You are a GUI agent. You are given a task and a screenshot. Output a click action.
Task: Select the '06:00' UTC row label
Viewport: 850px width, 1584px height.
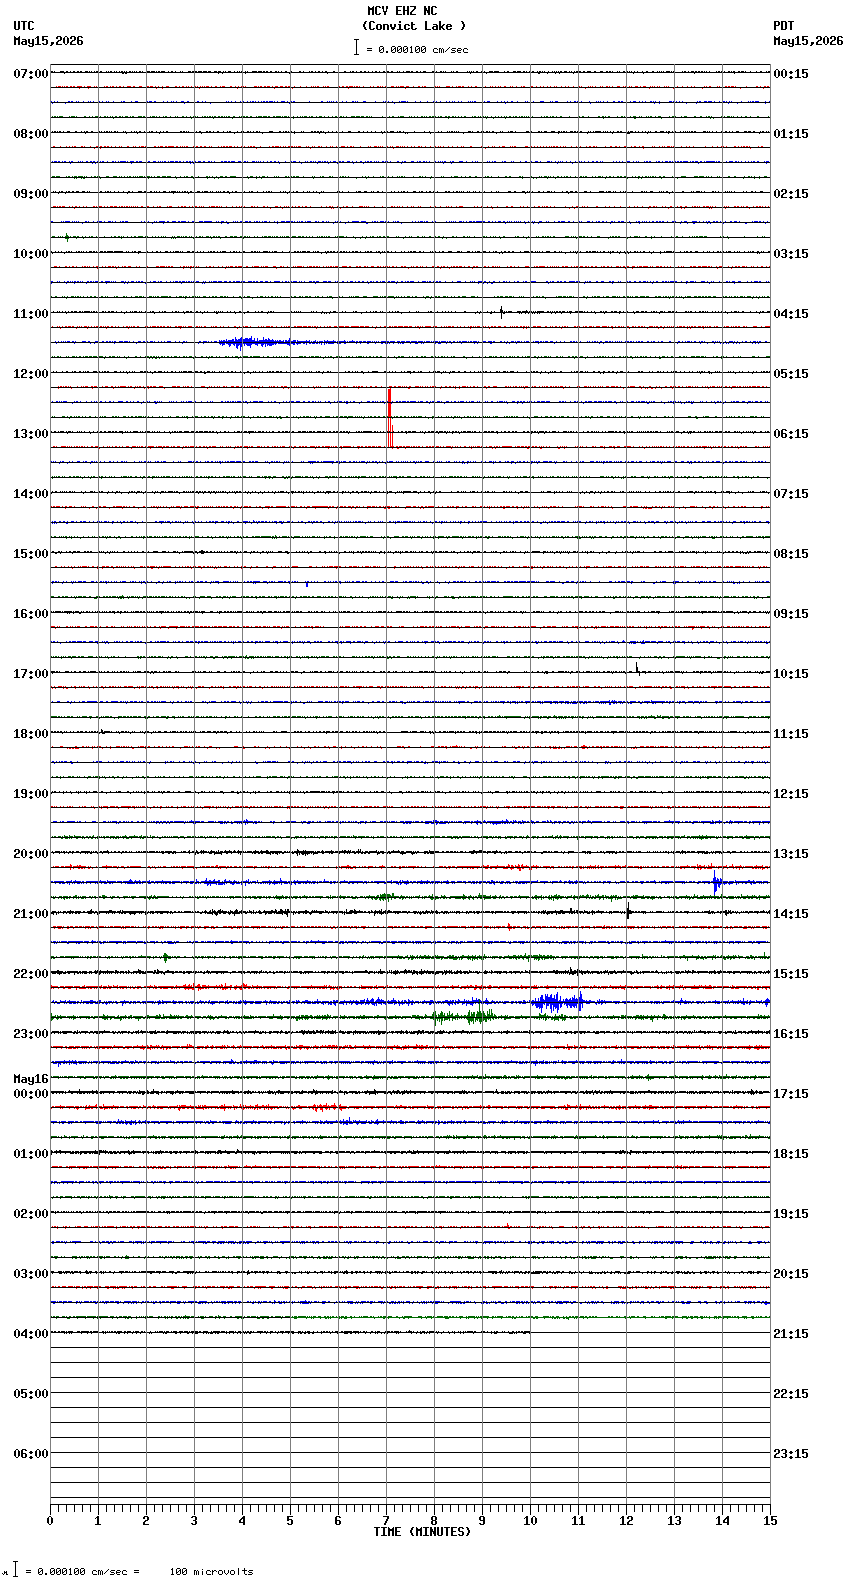tap(31, 1454)
